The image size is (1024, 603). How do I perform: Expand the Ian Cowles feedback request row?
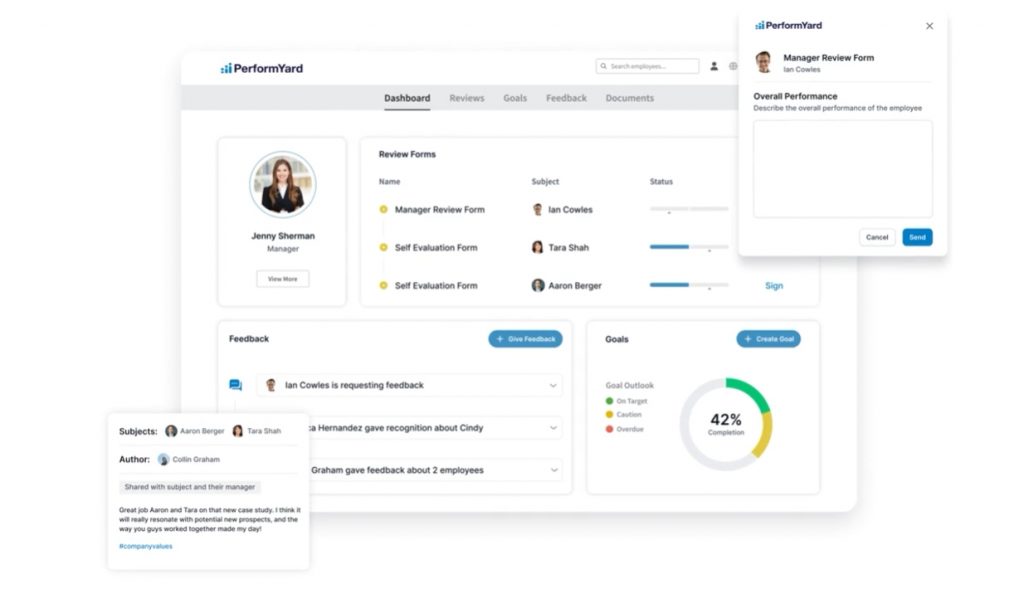pyautogui.click(x=553, y=385)
